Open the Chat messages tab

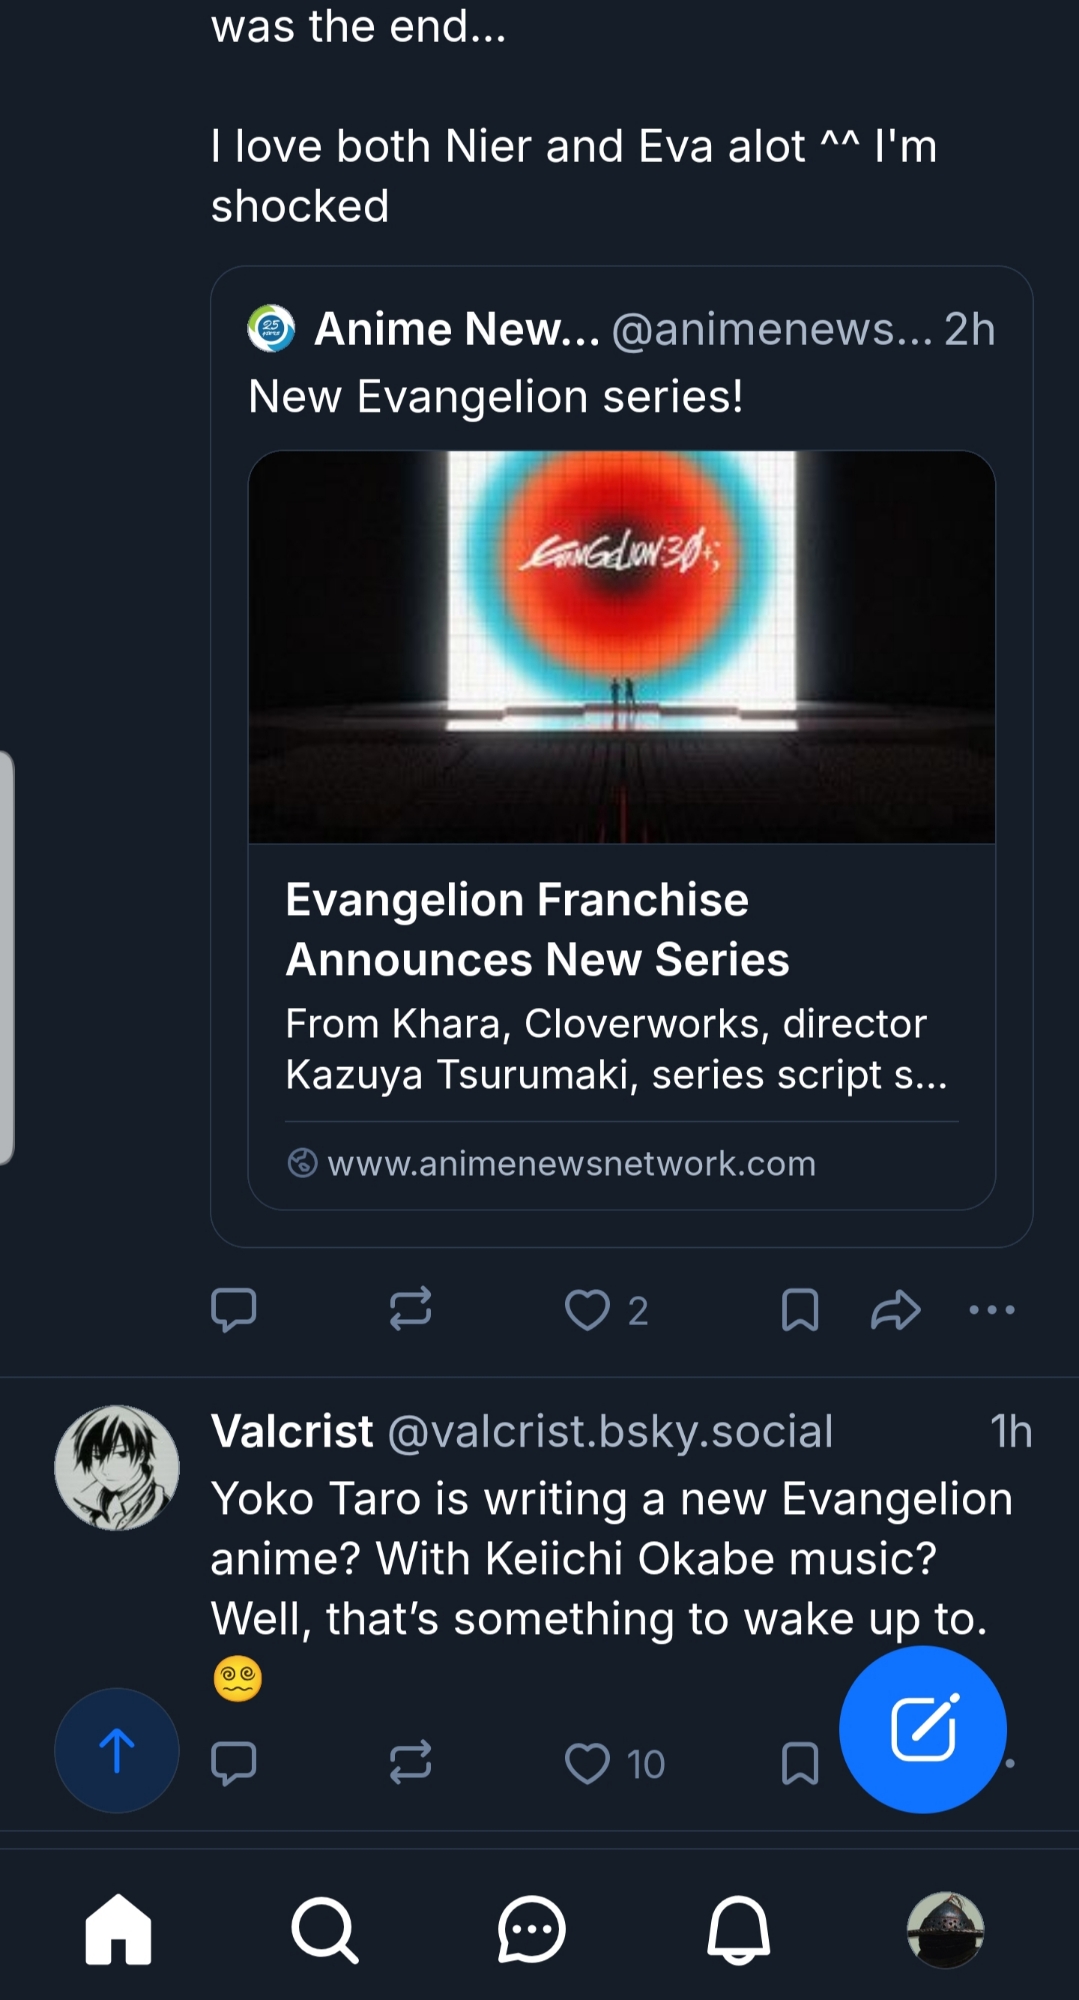point(532,1930)
